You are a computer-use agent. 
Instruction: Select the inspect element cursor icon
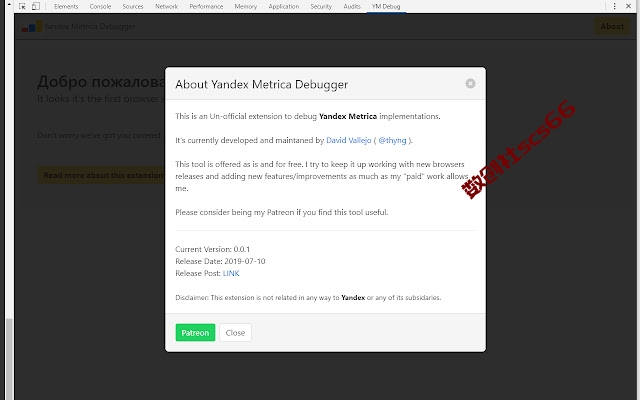tap(22, 6)
